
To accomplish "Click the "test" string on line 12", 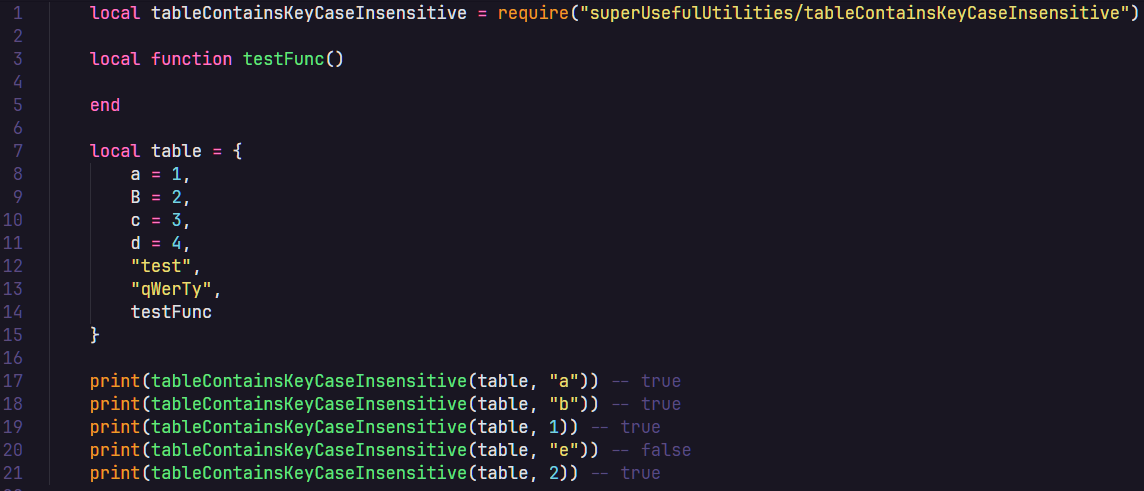I will (x=161, y=266).
